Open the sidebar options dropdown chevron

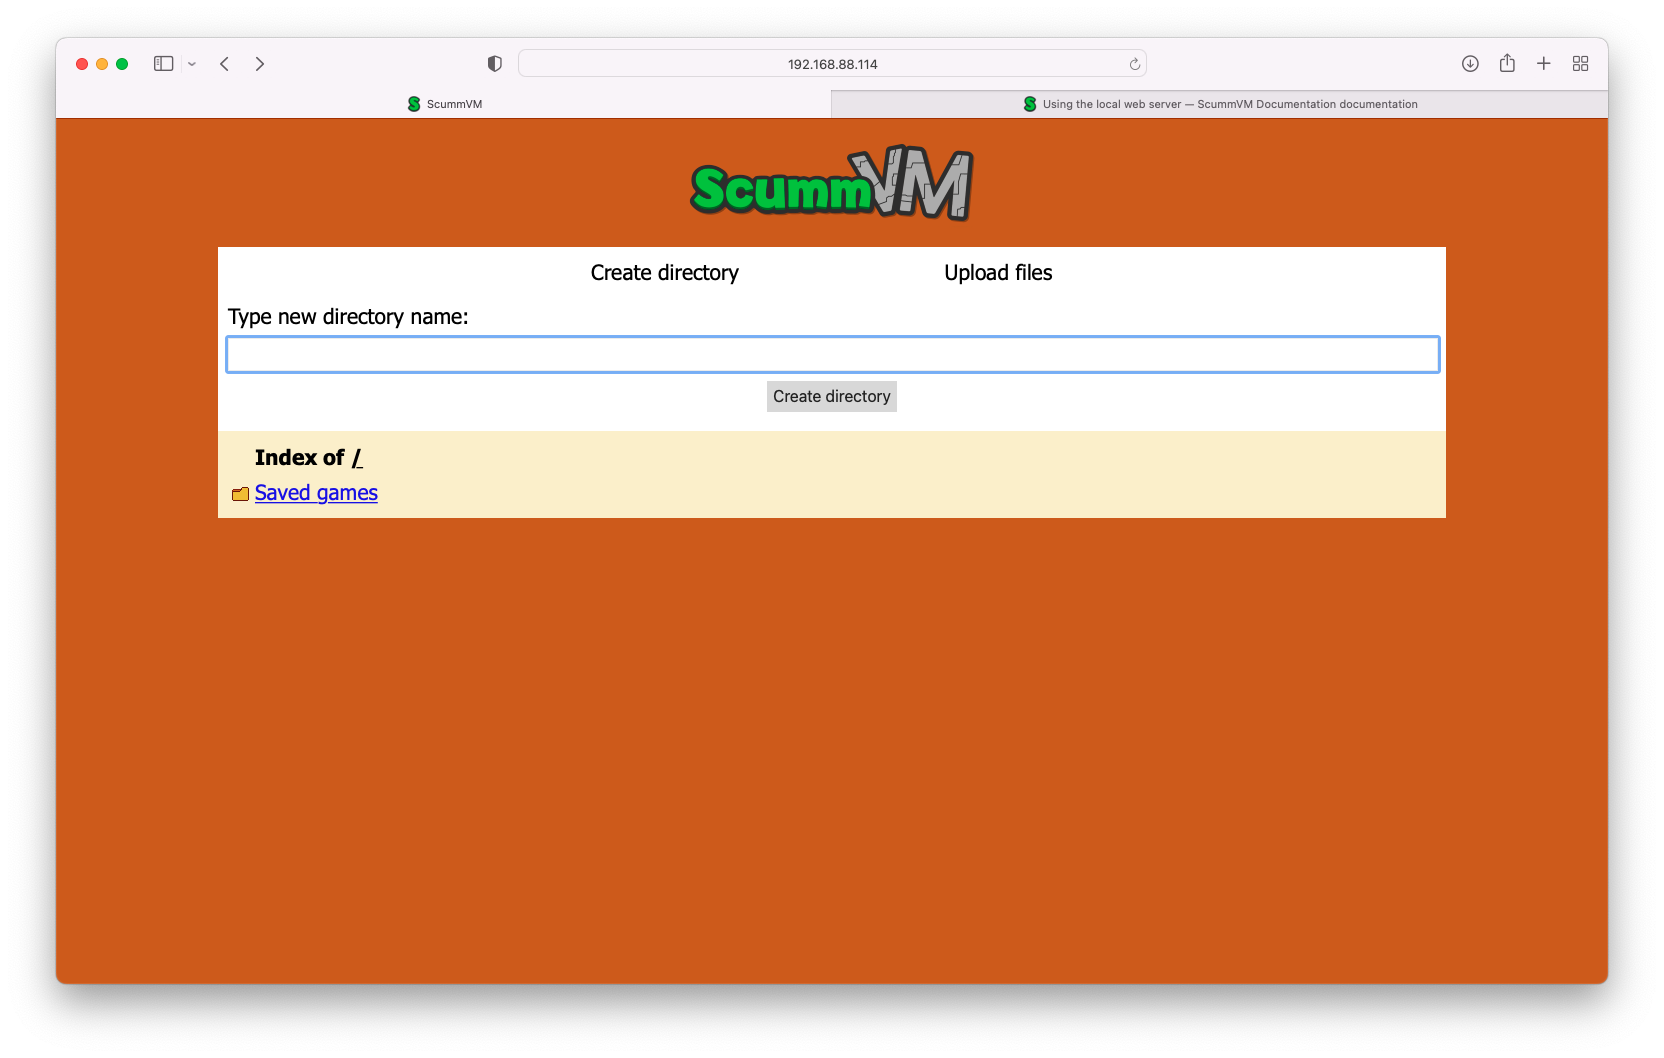(x=192, y=64)
